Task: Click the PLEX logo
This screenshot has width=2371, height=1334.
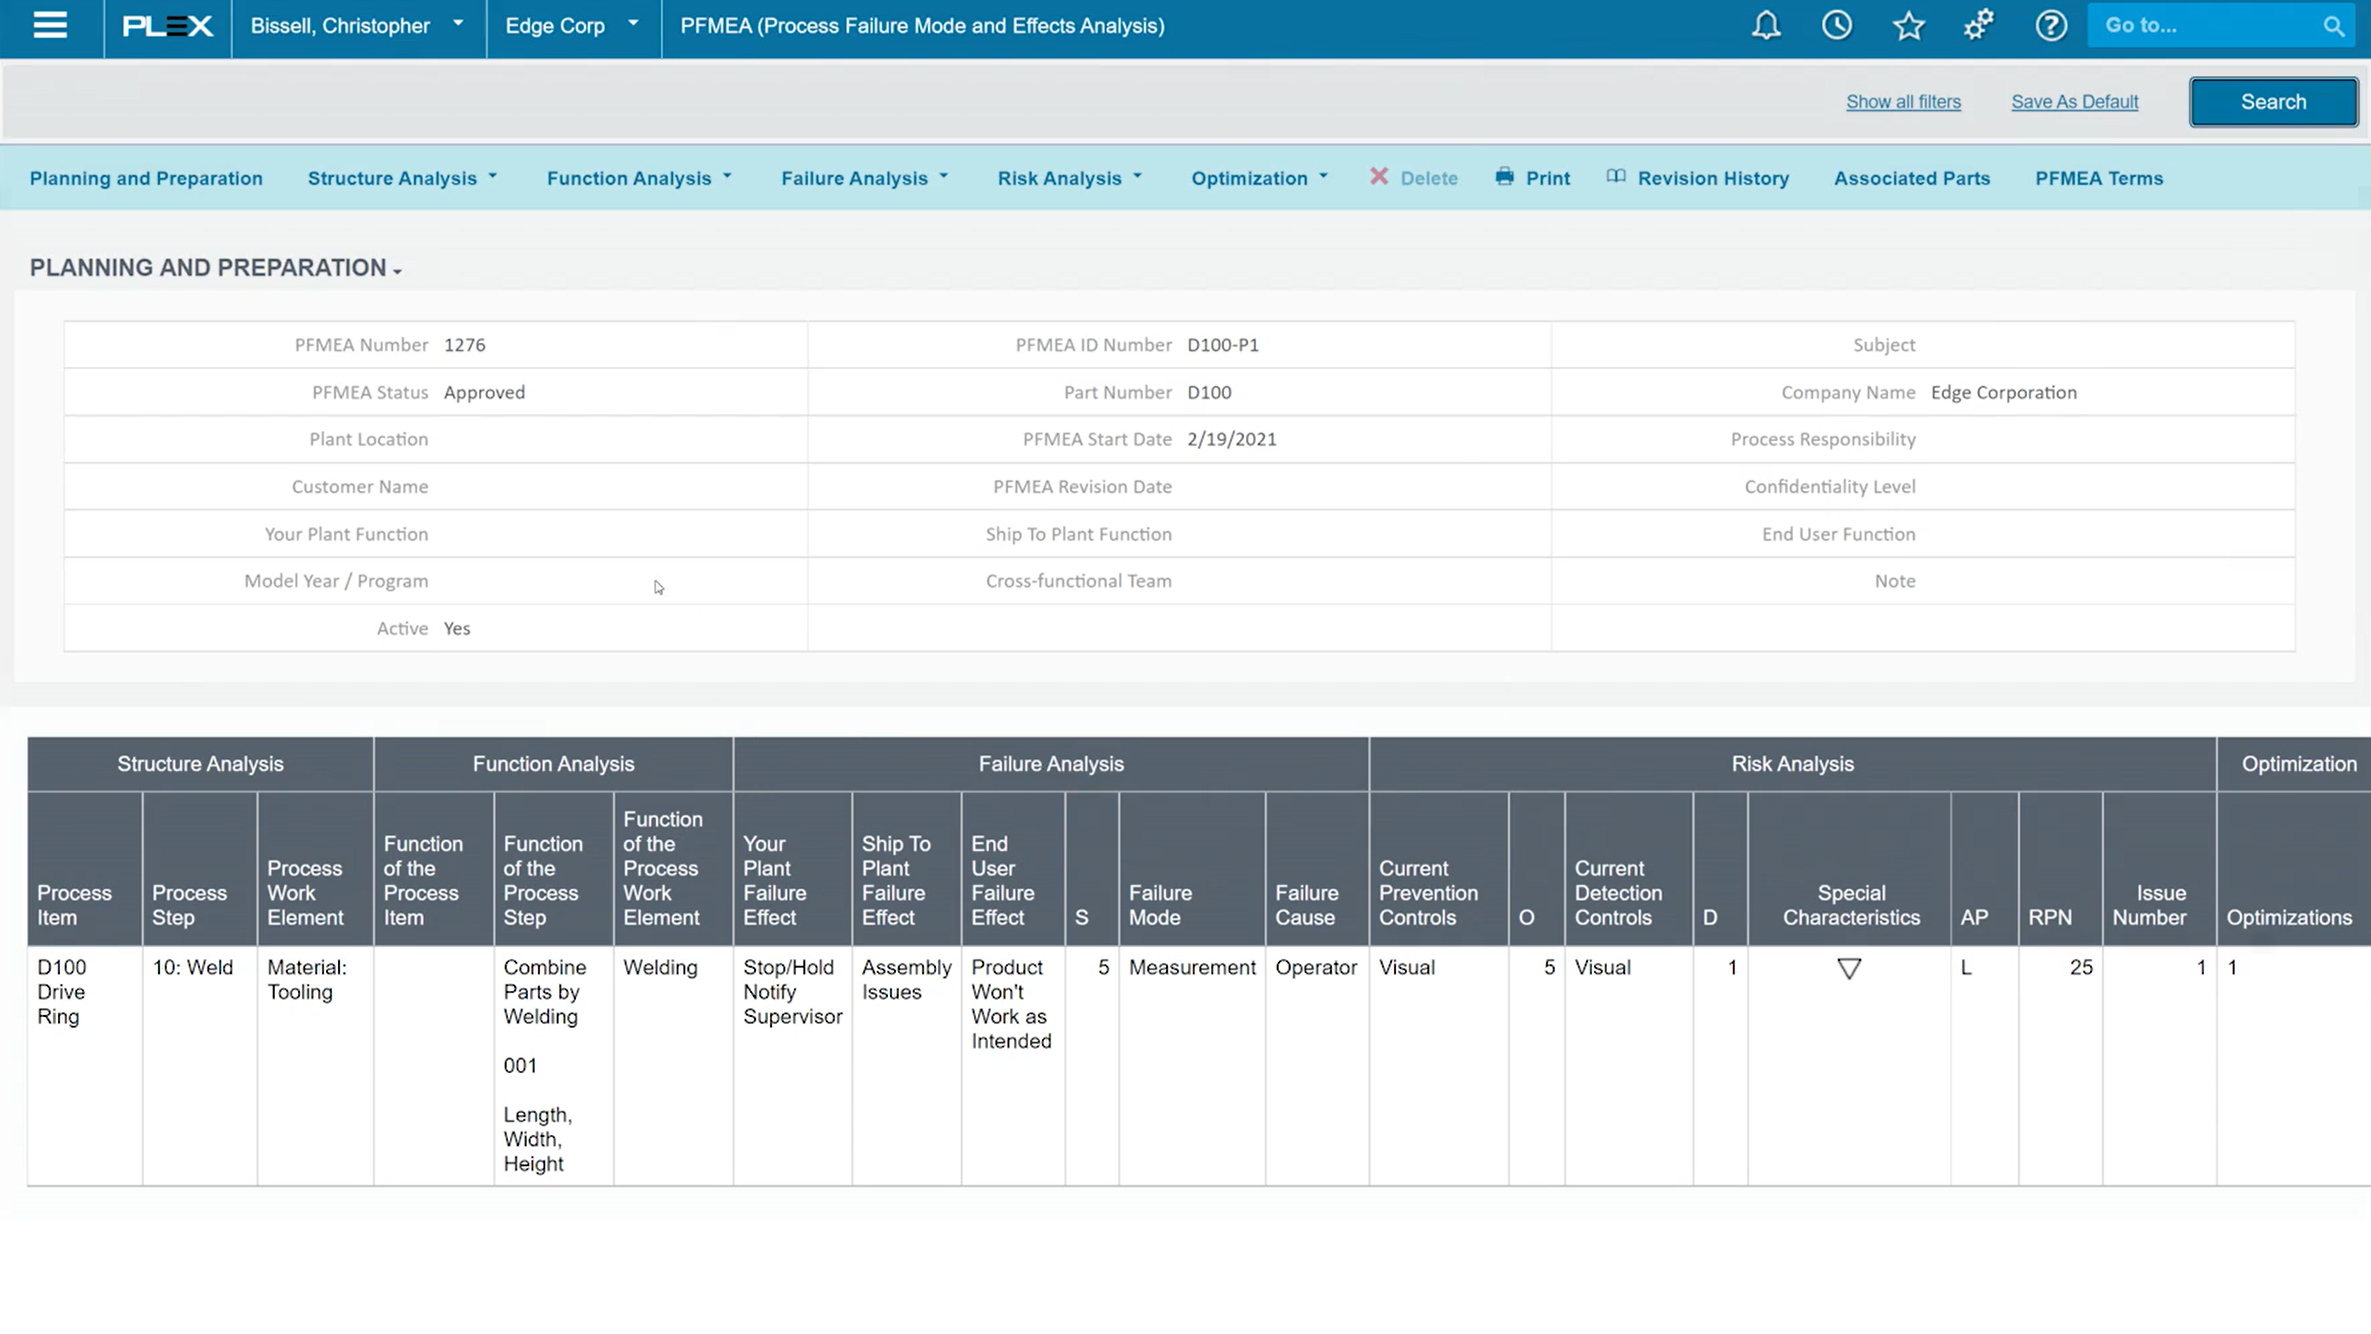Action: point(167,26)
